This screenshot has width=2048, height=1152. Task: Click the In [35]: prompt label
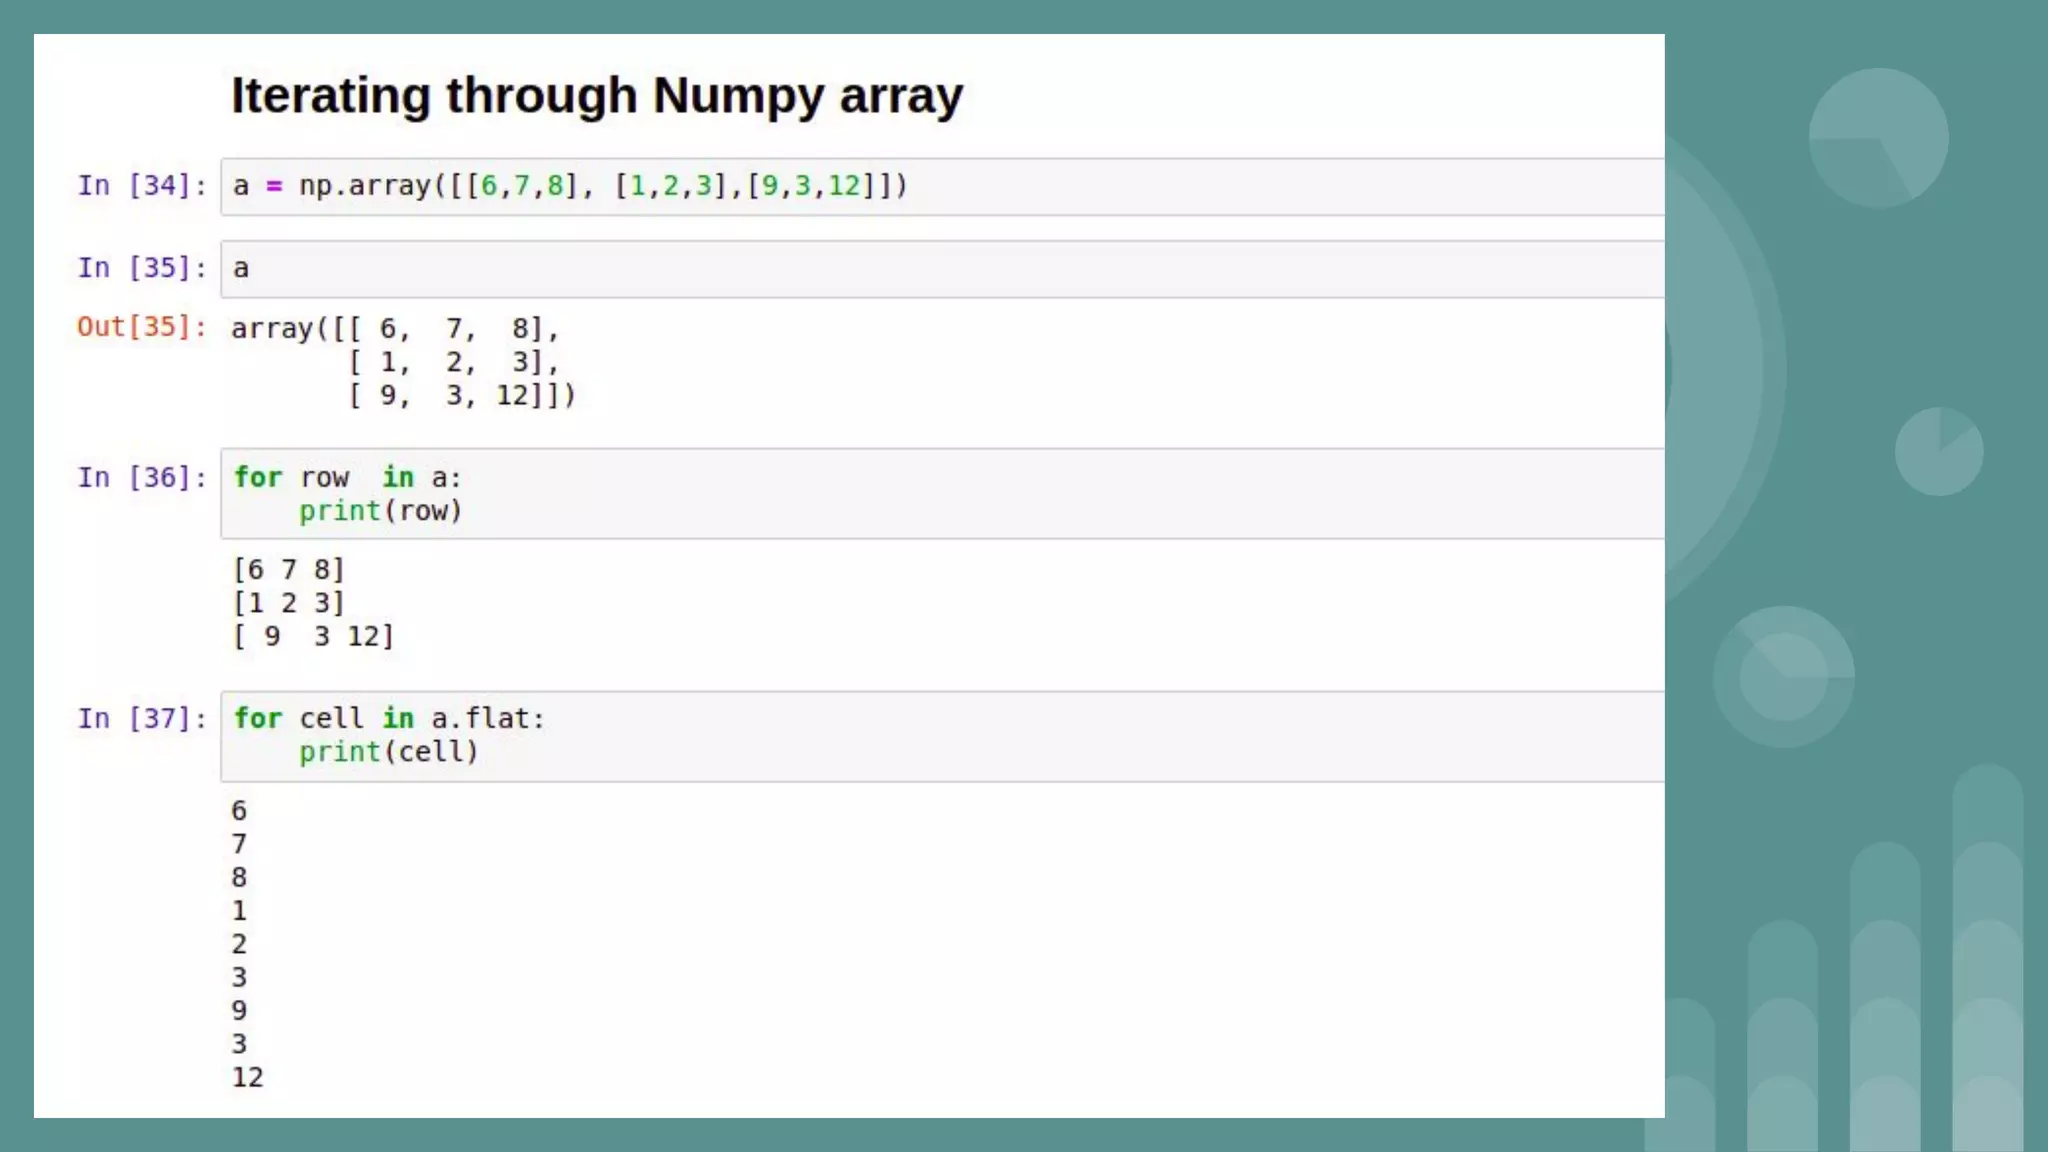(142, 268)
